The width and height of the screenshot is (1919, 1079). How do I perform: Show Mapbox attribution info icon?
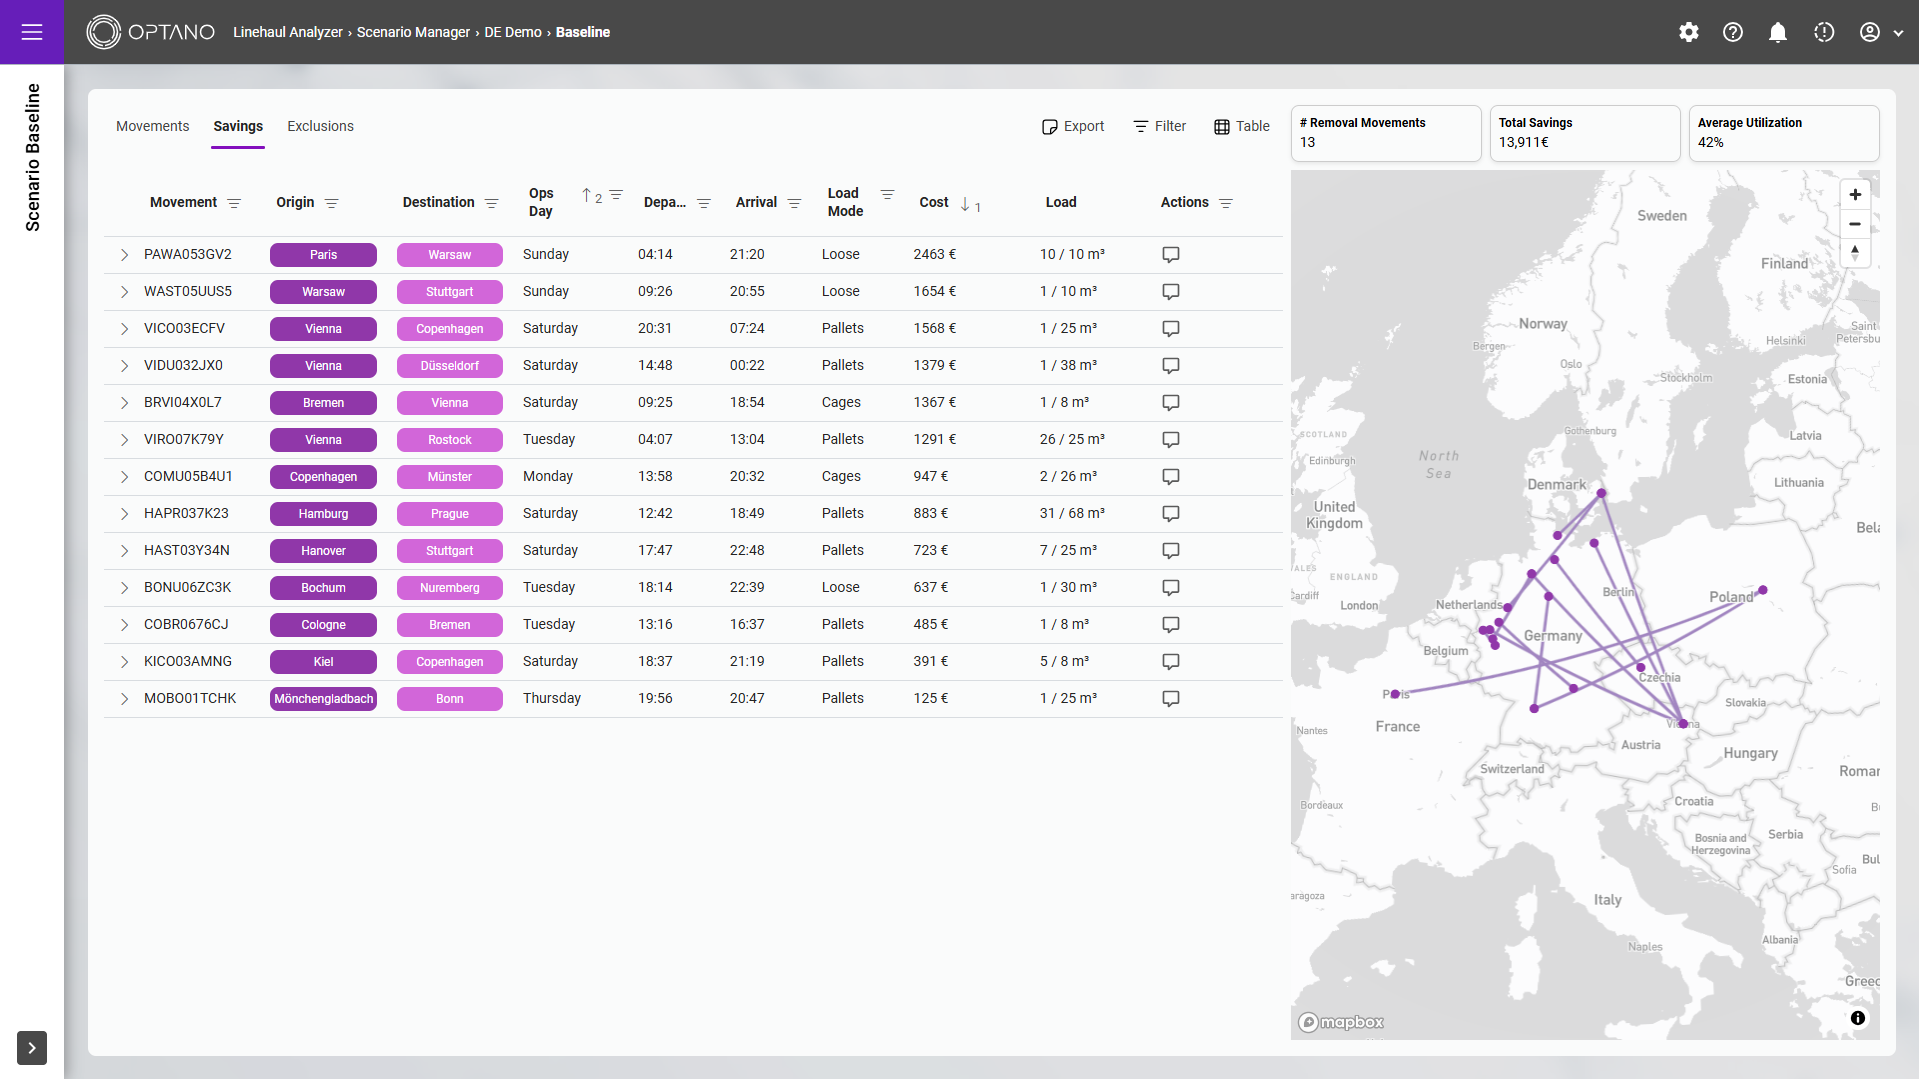pos(1857,1018)
